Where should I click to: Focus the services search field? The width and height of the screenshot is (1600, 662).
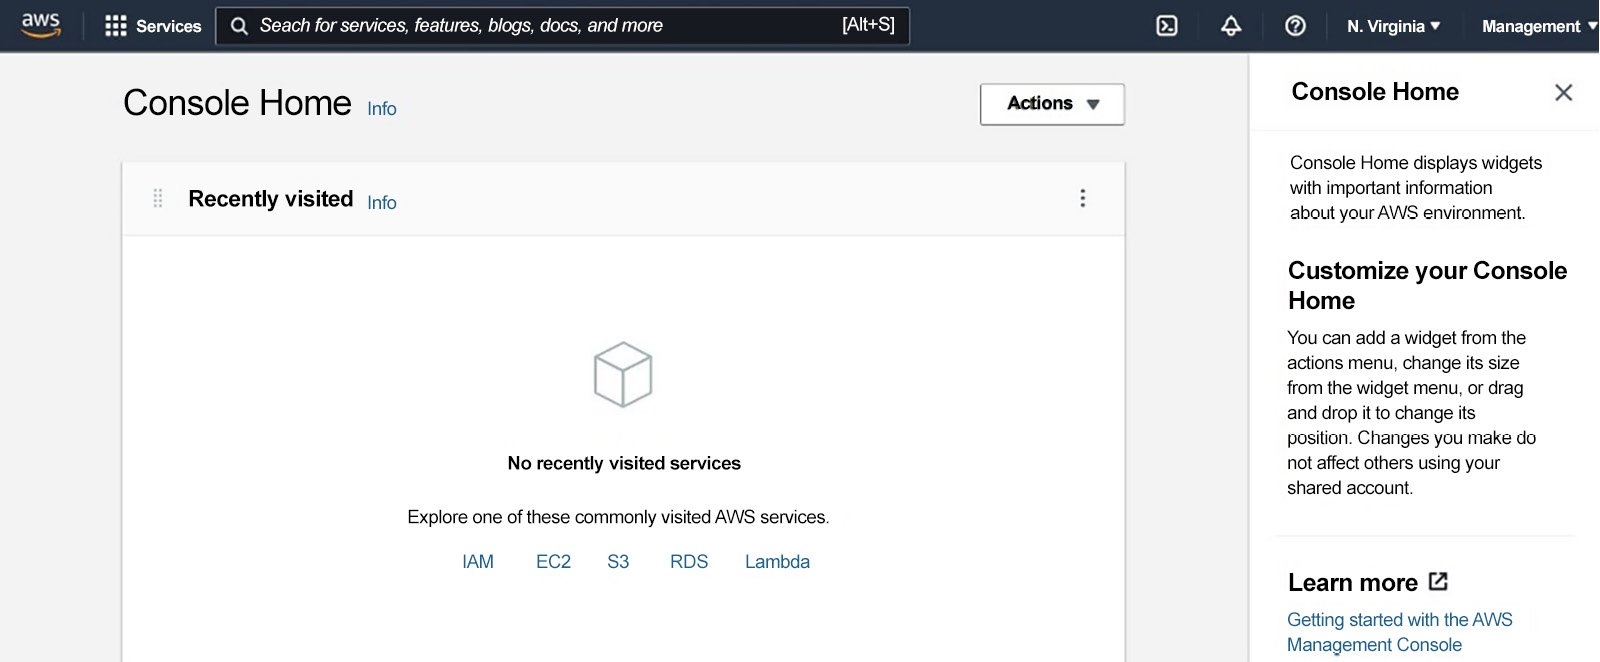pos(562,26)
